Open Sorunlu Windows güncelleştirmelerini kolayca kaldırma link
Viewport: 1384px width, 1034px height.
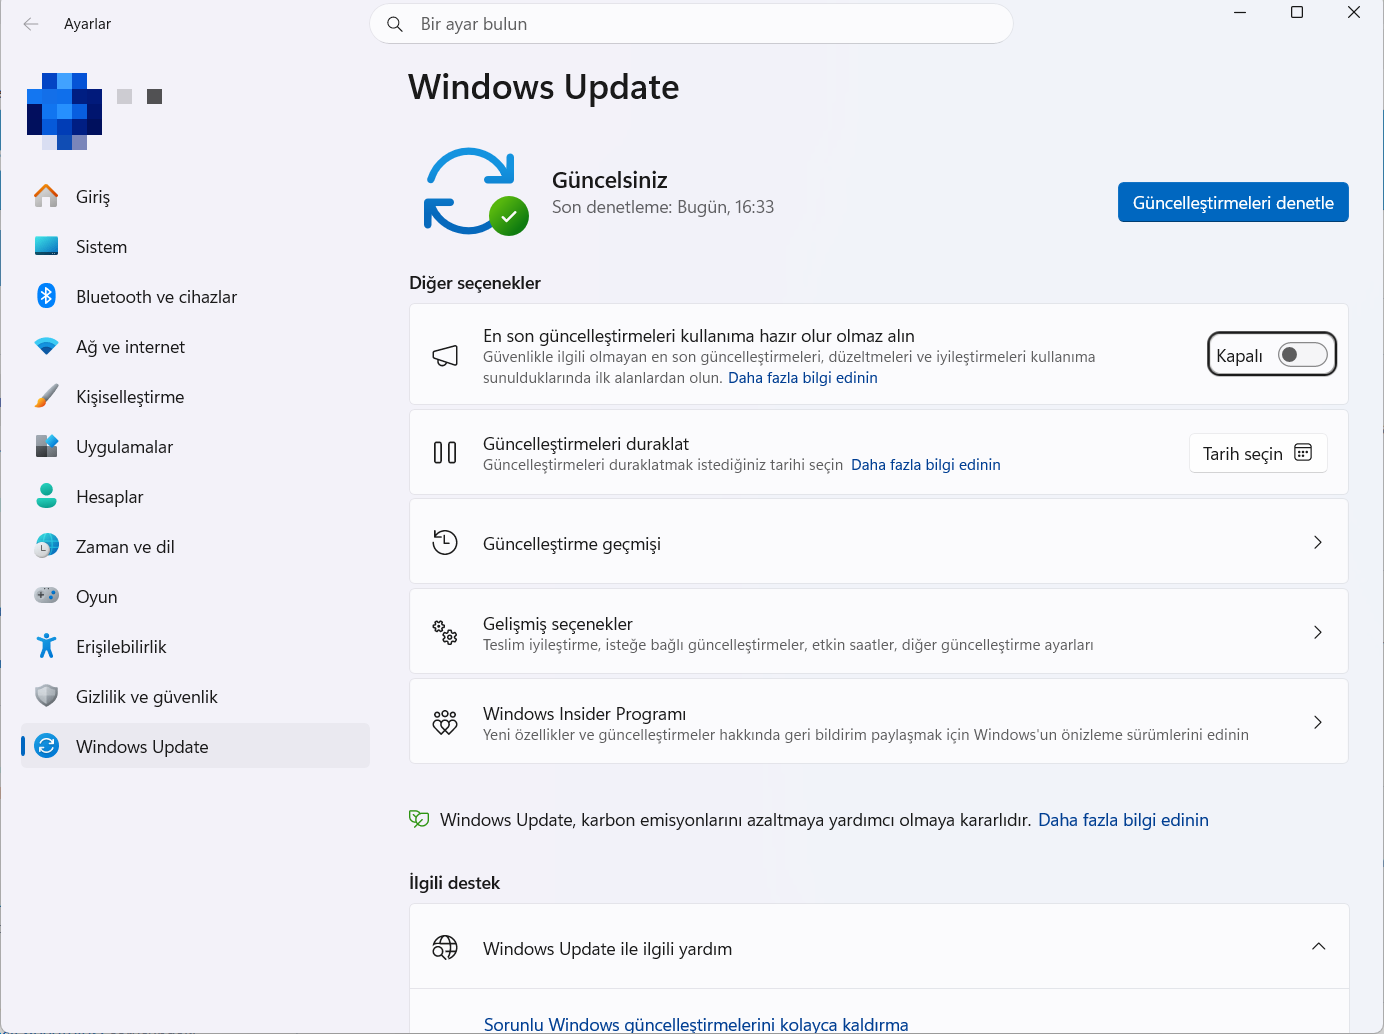click(696, 1024)
